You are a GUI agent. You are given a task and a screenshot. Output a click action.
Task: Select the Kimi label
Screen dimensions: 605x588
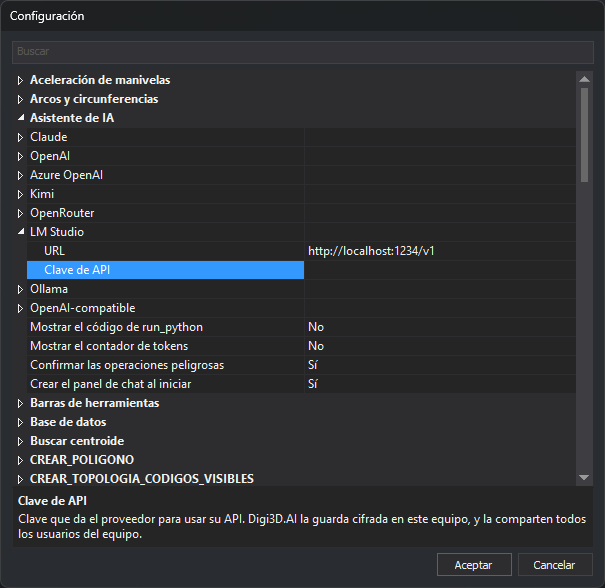(x=42, y=194)
